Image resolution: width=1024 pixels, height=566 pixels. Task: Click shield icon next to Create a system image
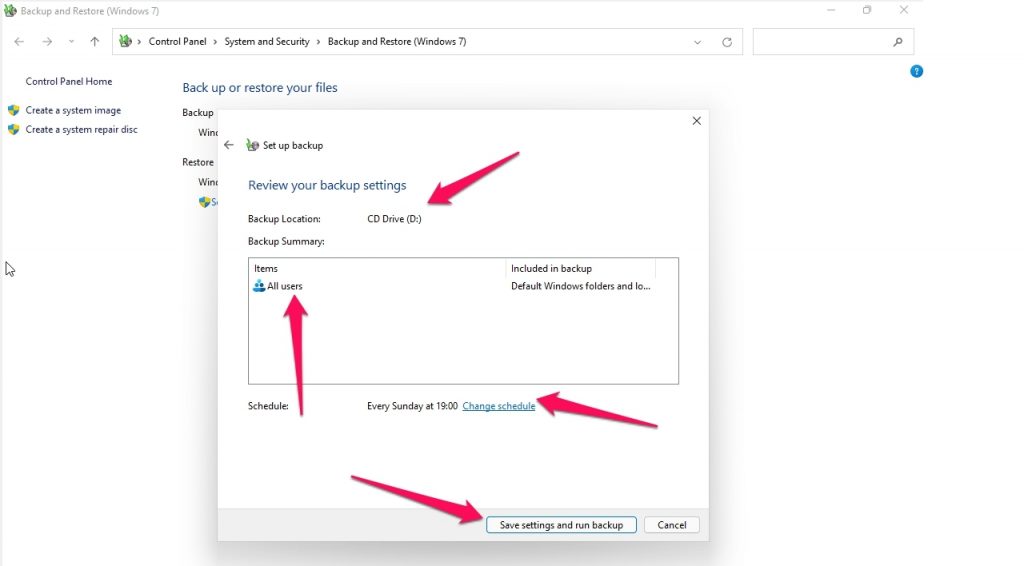[x=14, y=110]
